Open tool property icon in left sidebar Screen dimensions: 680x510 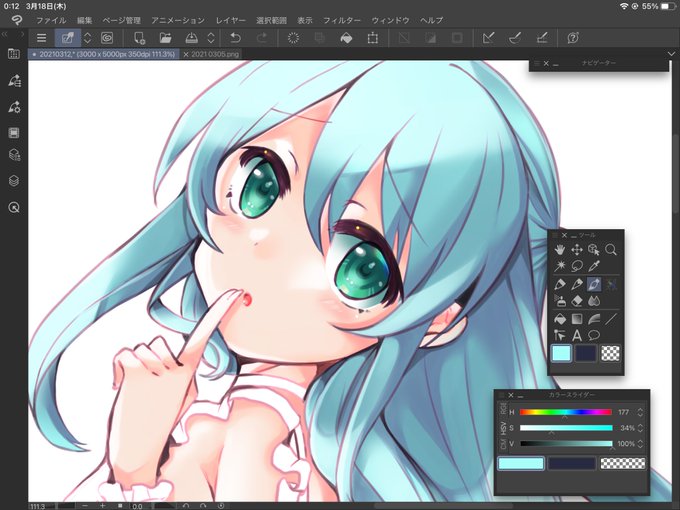coord(14,107)
